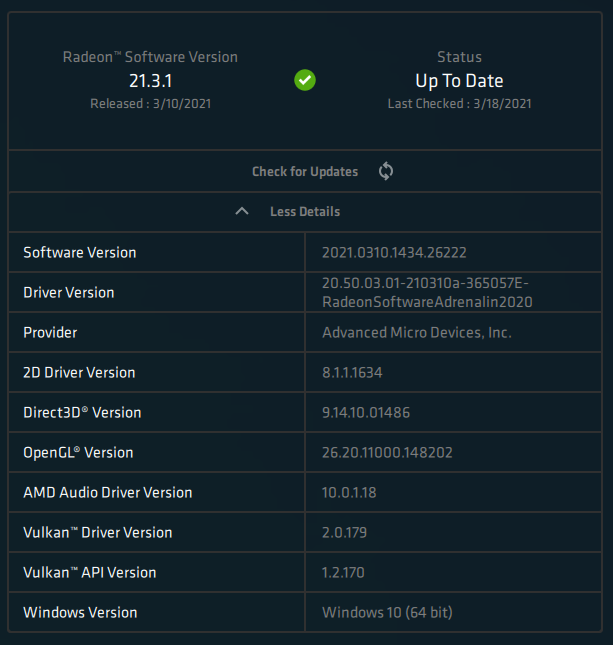Select the value 2.0.179
Image resolution: width=613 pixels, height=645 pixels.
pos(344,532)
